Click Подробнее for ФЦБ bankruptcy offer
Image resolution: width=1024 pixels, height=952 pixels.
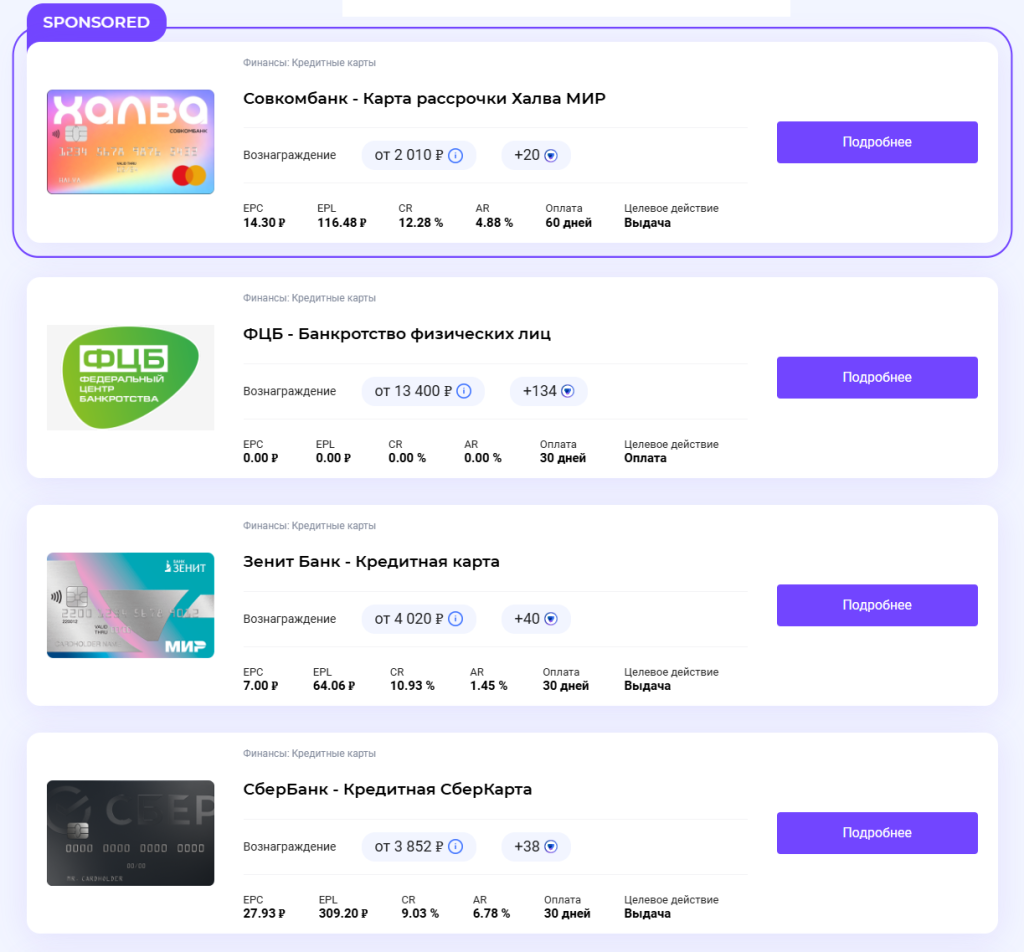pyautogui.click(x=877, y=377)
